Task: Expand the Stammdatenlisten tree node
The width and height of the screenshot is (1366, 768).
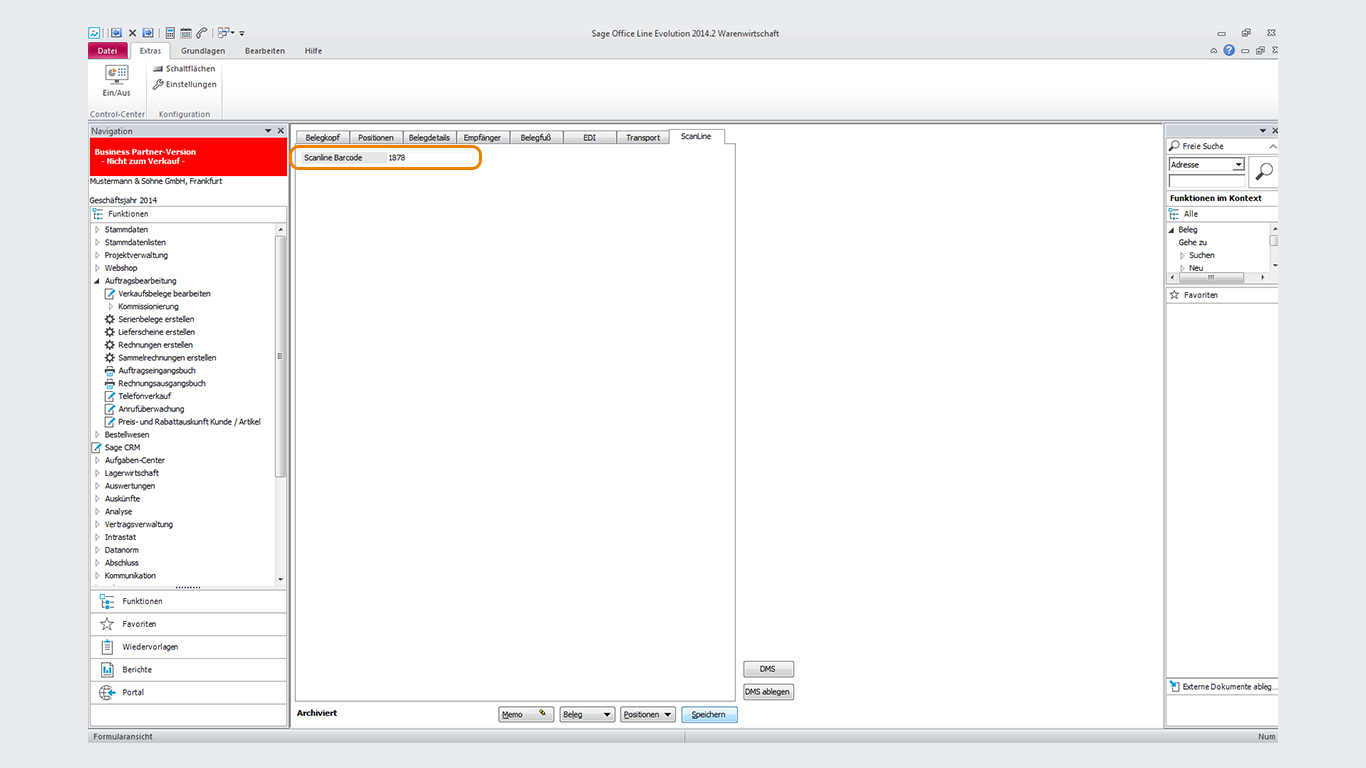Action: (x=97, y=243)
